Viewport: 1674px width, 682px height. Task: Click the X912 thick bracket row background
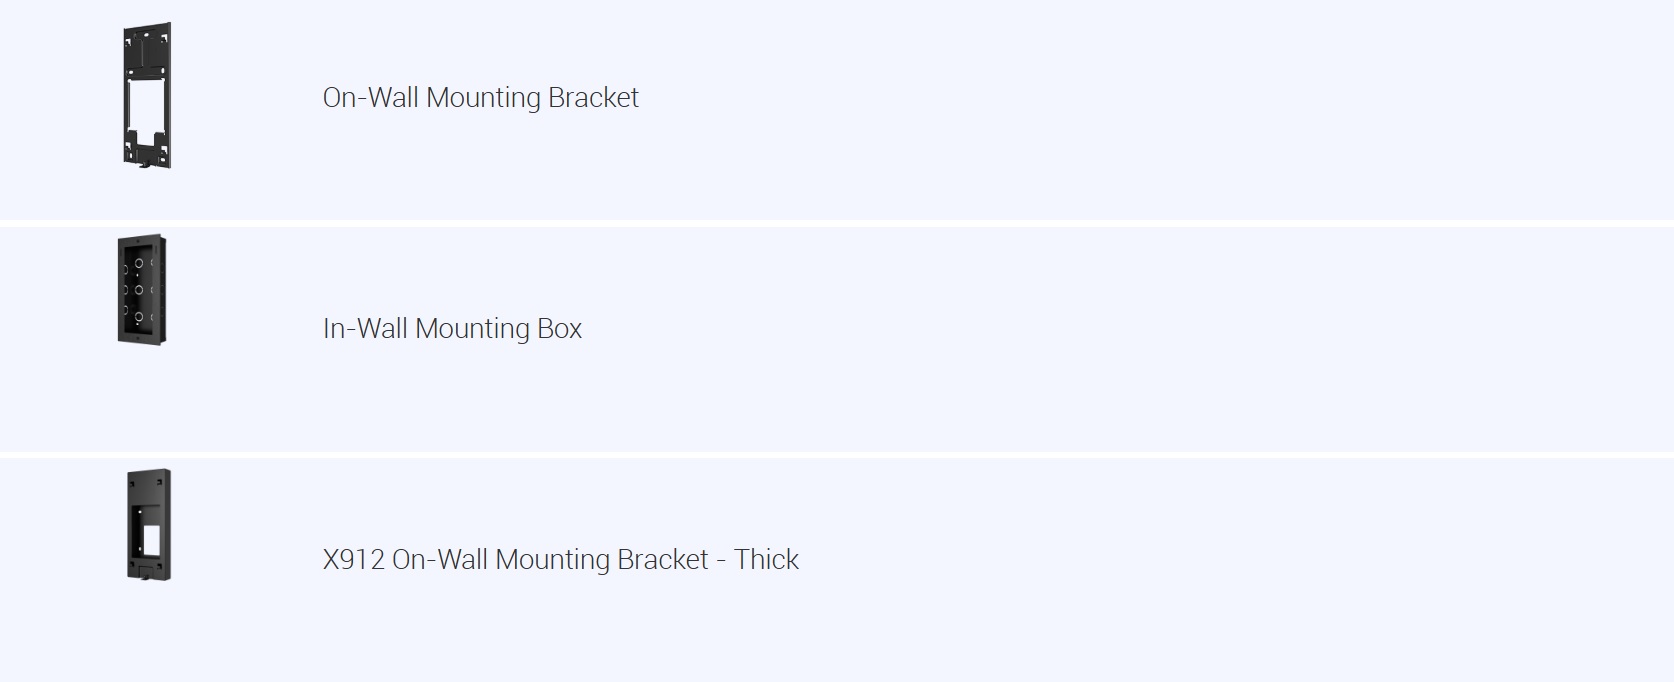pos(837,570)
